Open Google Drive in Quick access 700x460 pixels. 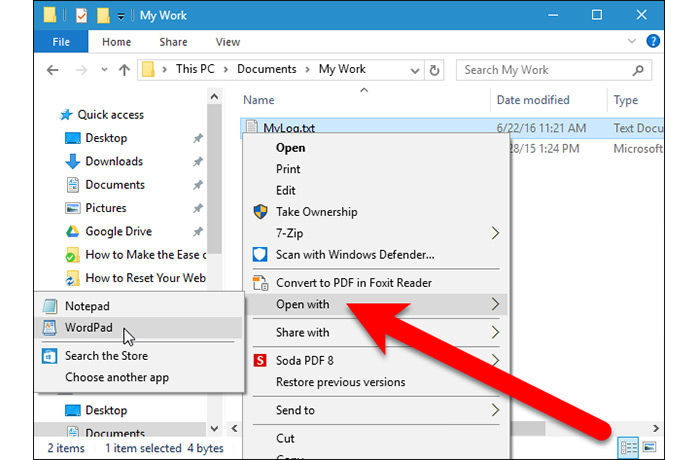pyautogui.click(x=118, y=231)
